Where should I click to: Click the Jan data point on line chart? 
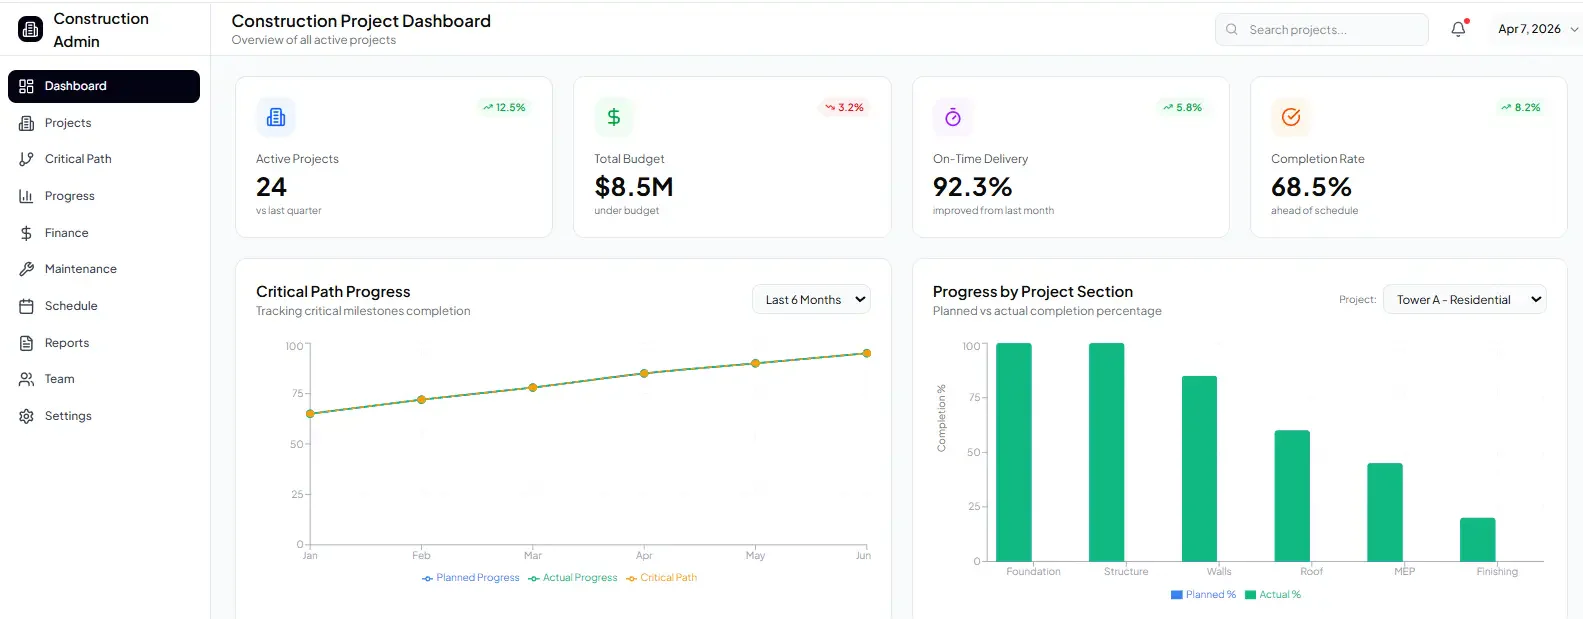310,414
